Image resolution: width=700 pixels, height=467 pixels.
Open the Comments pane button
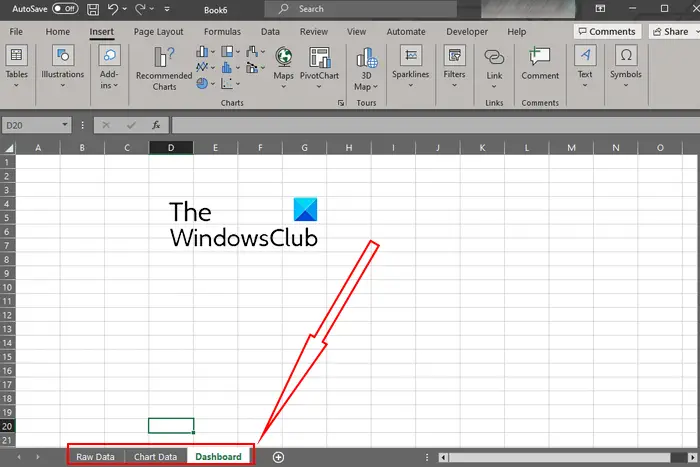[607, 32]
